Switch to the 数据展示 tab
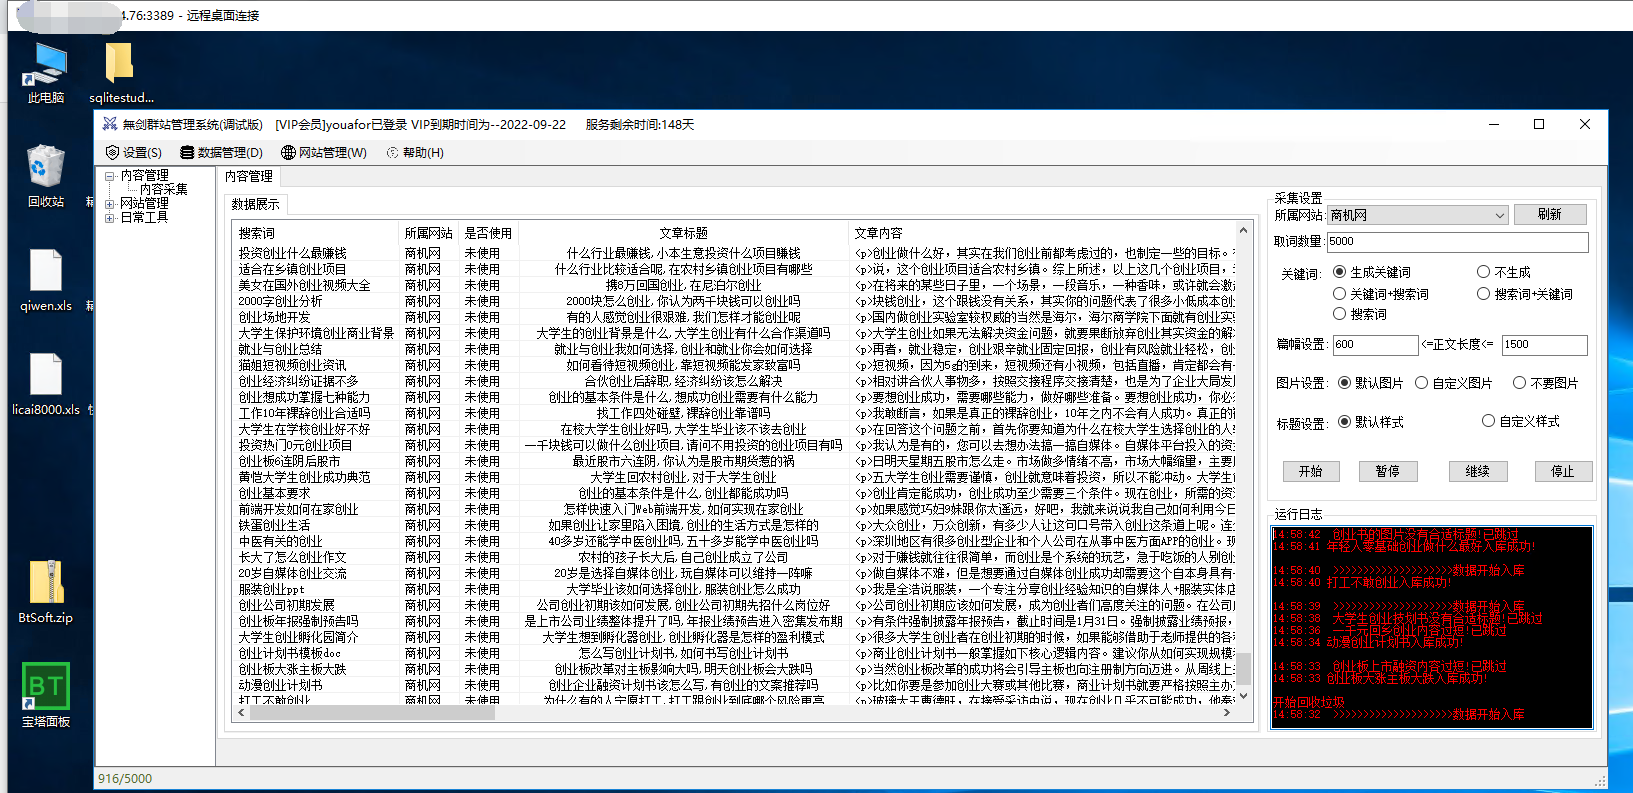The image size is (1633, 793). coord(256,204)
